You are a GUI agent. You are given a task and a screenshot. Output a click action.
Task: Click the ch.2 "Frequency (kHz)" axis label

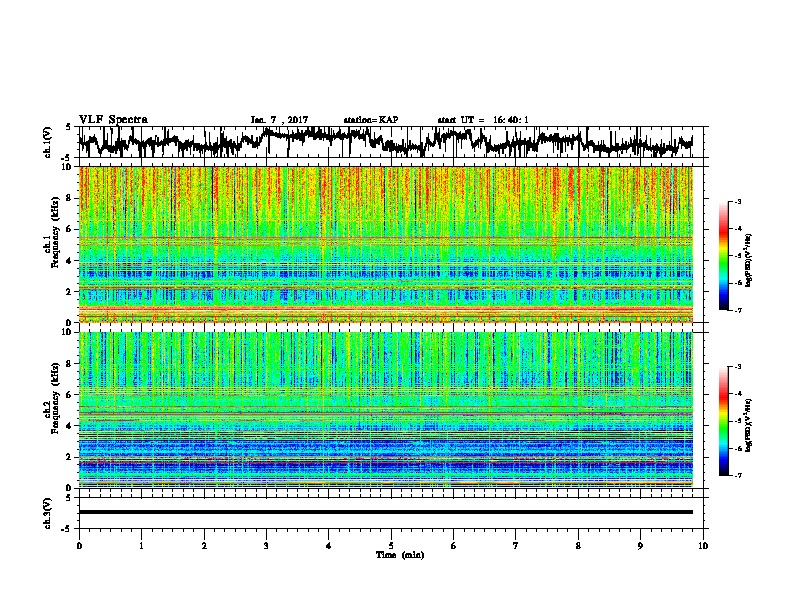(54, 398)
